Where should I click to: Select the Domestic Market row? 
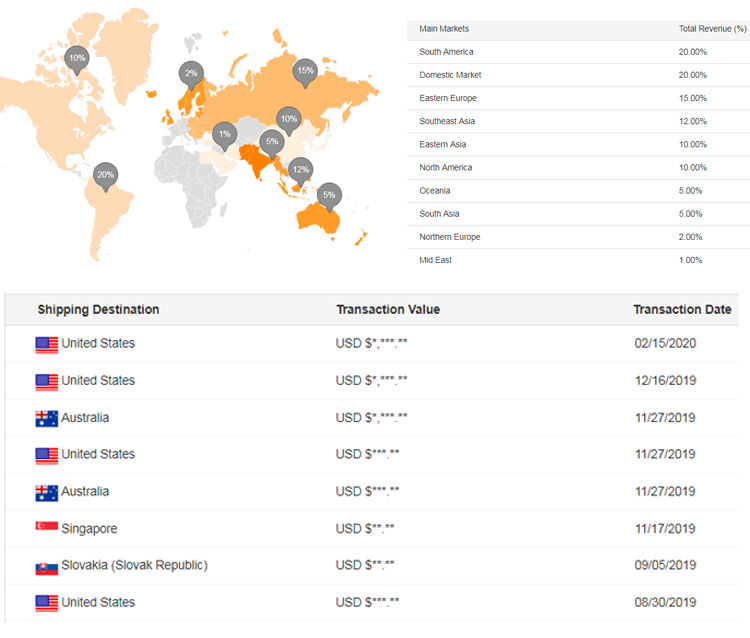(x=578, y=75)
